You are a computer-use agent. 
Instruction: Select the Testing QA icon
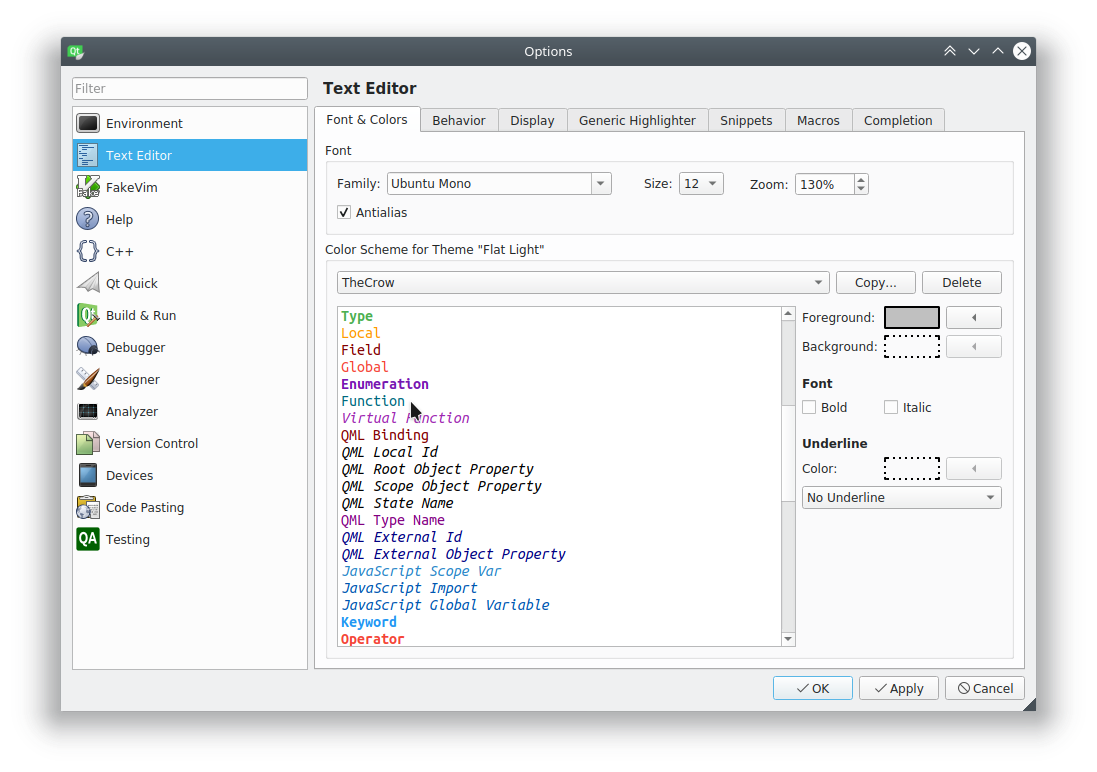pyautogui.click(x=88, y=539)
